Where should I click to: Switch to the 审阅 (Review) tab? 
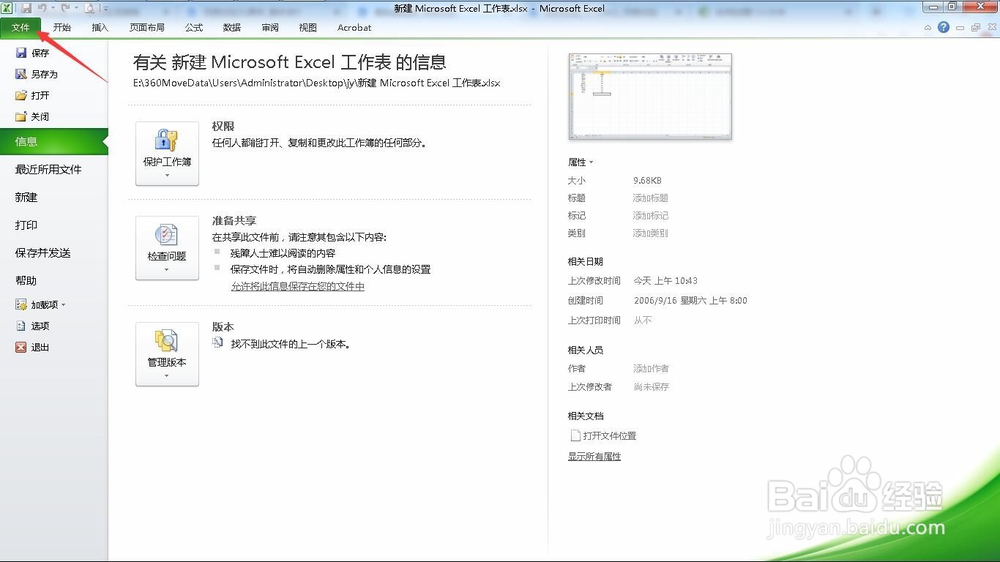(270, 27)
